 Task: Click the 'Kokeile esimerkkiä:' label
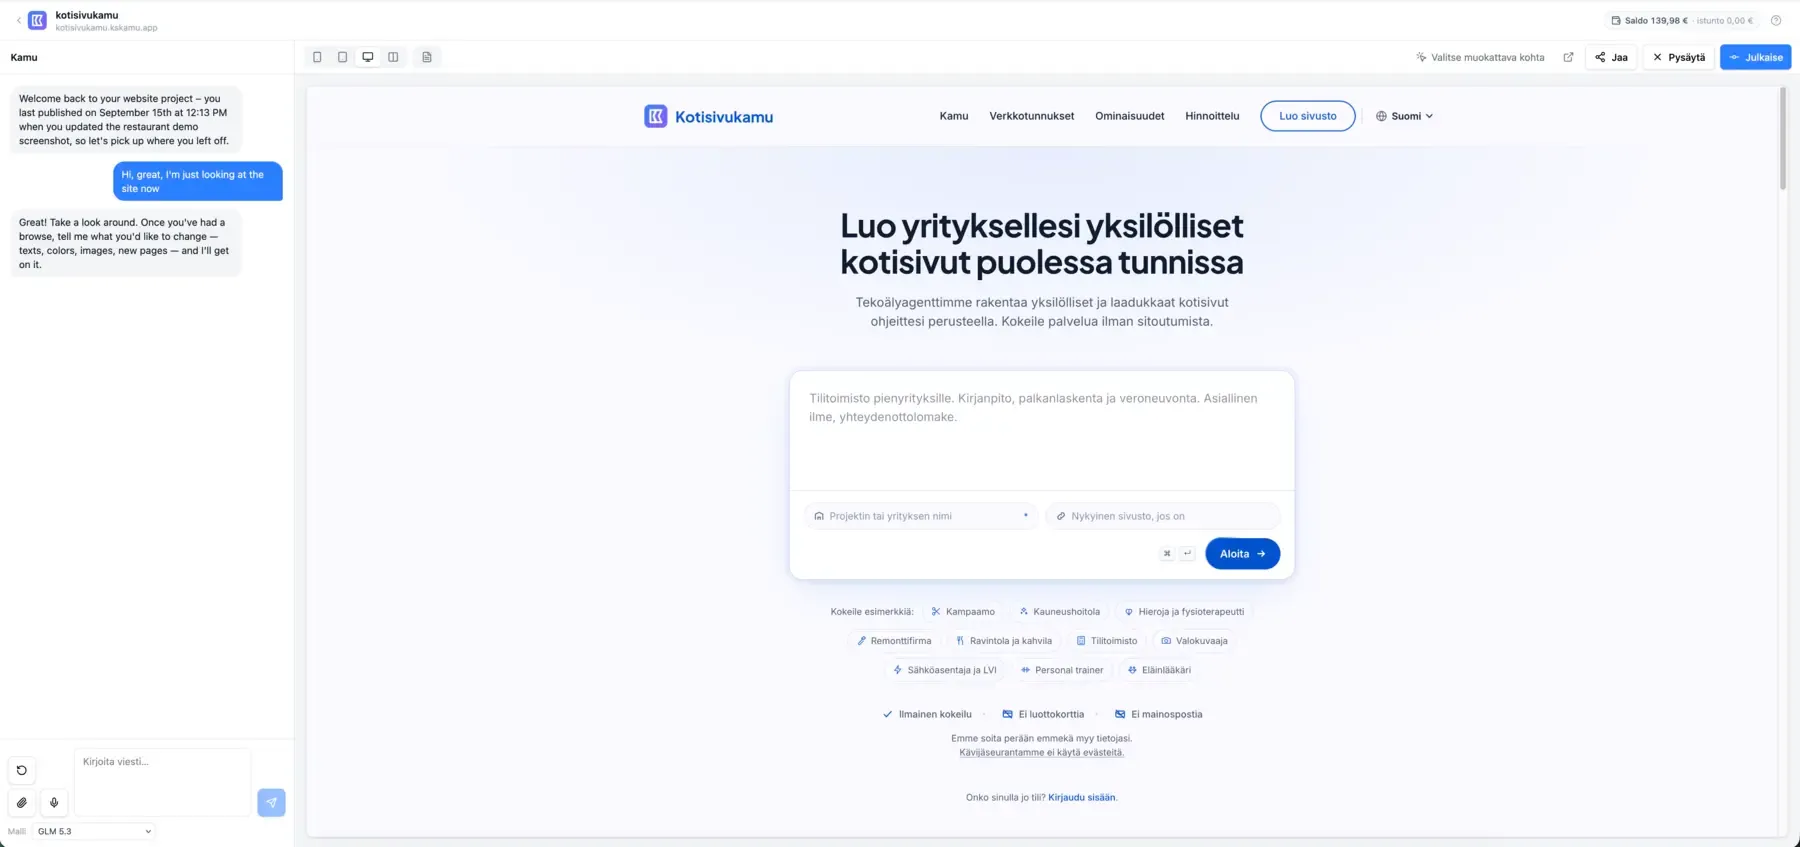coord(872,611)
